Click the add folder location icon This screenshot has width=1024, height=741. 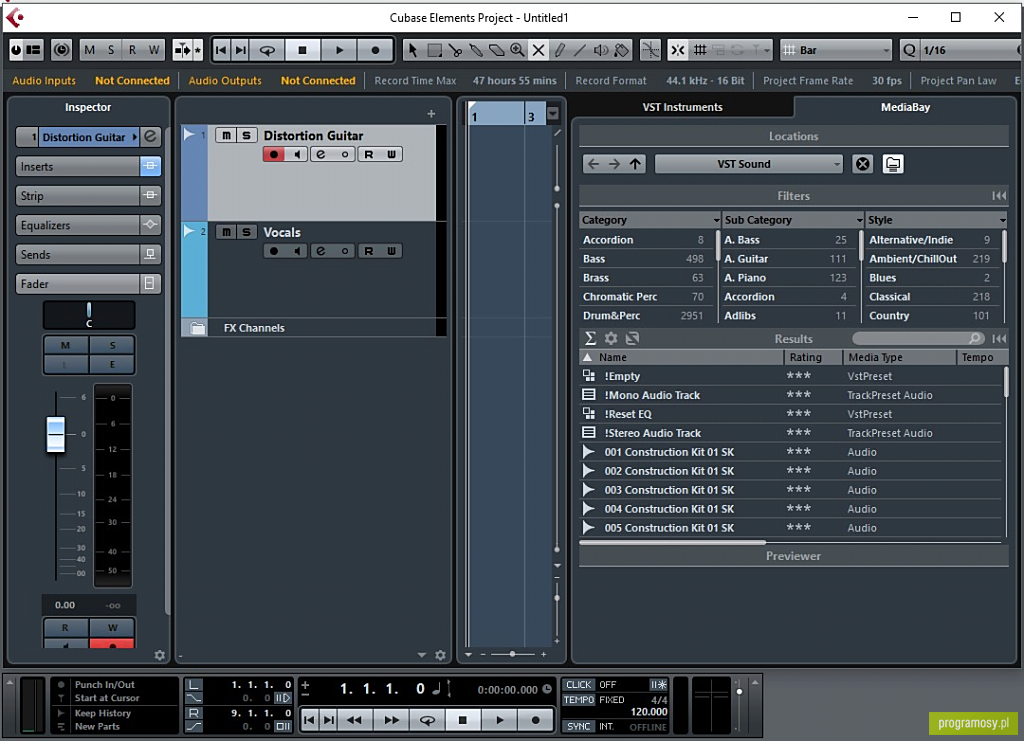pyautogui.click(x=893, y=165)
